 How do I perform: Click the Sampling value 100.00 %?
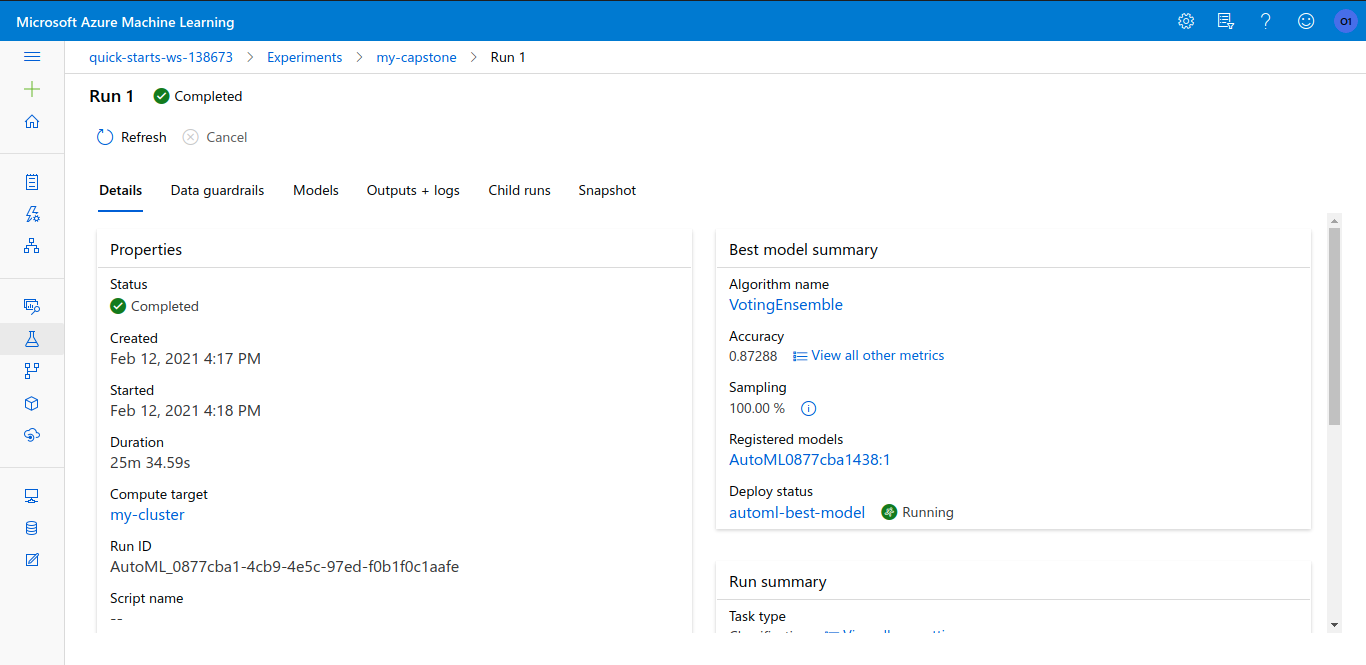[757, 408]
